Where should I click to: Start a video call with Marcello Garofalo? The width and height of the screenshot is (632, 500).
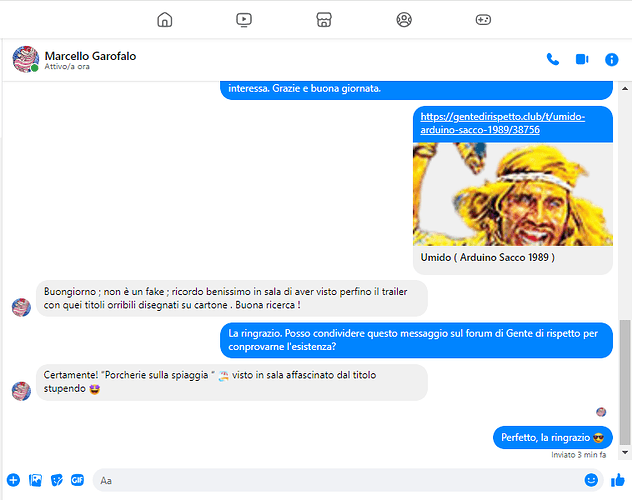[582, 60]
